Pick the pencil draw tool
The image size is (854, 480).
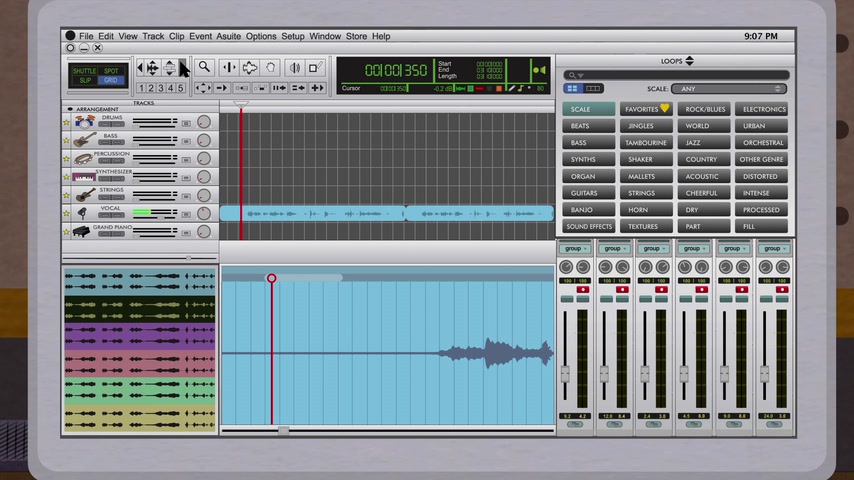[315, 67]
